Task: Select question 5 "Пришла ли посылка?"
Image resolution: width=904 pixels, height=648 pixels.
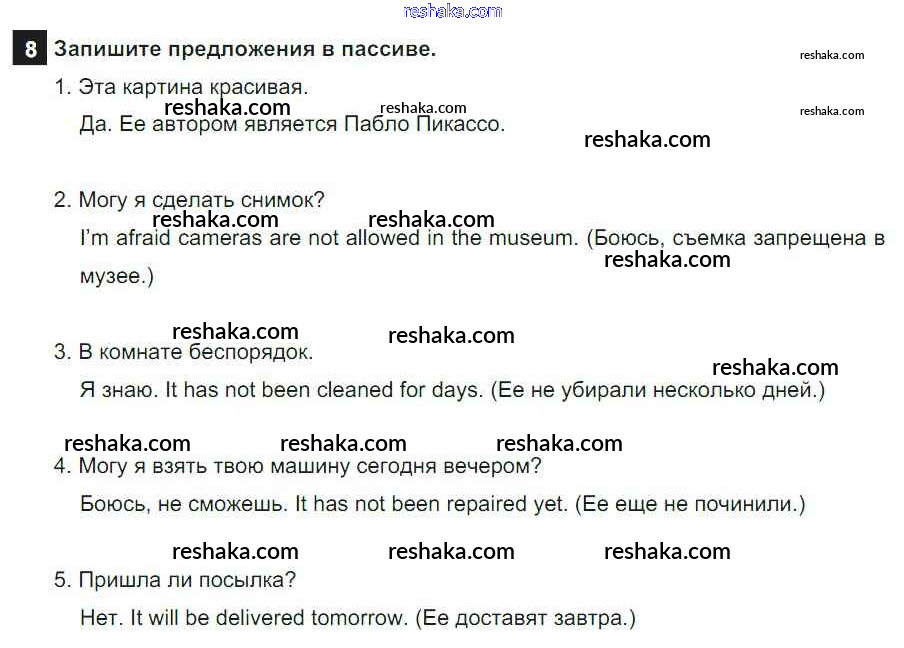Action: [176, 580]
